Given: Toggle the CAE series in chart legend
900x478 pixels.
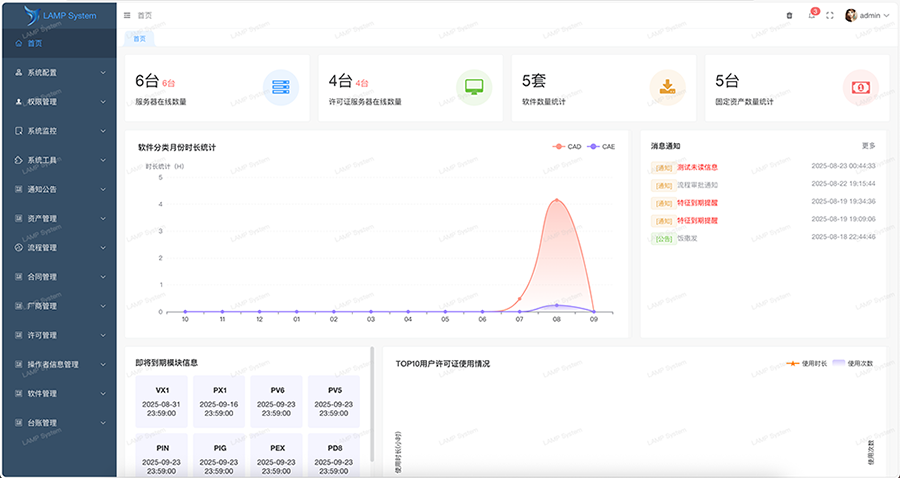Looking at the screenshot, I should pos(602,147).
